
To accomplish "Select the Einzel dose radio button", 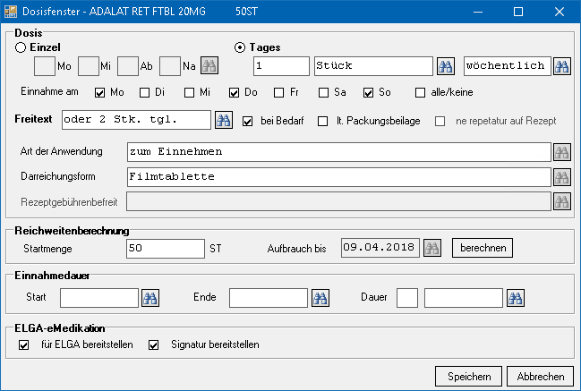I will coord(20,47).
